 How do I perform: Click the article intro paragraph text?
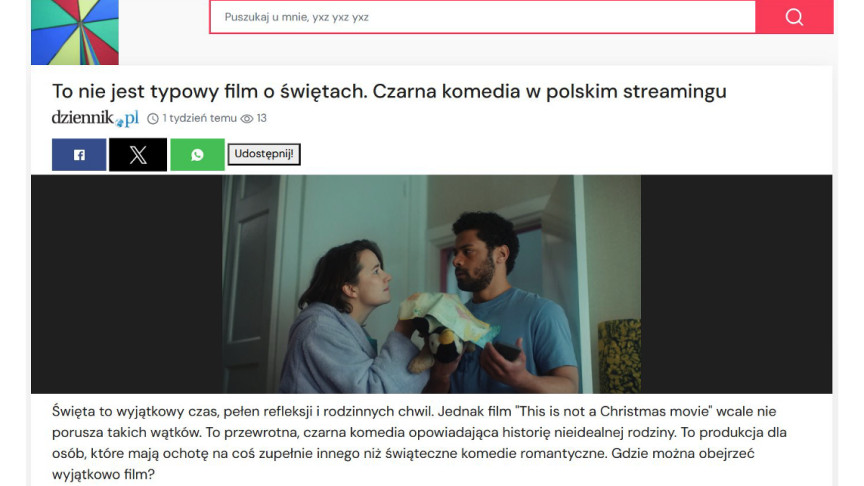click(x=419, y=442)
